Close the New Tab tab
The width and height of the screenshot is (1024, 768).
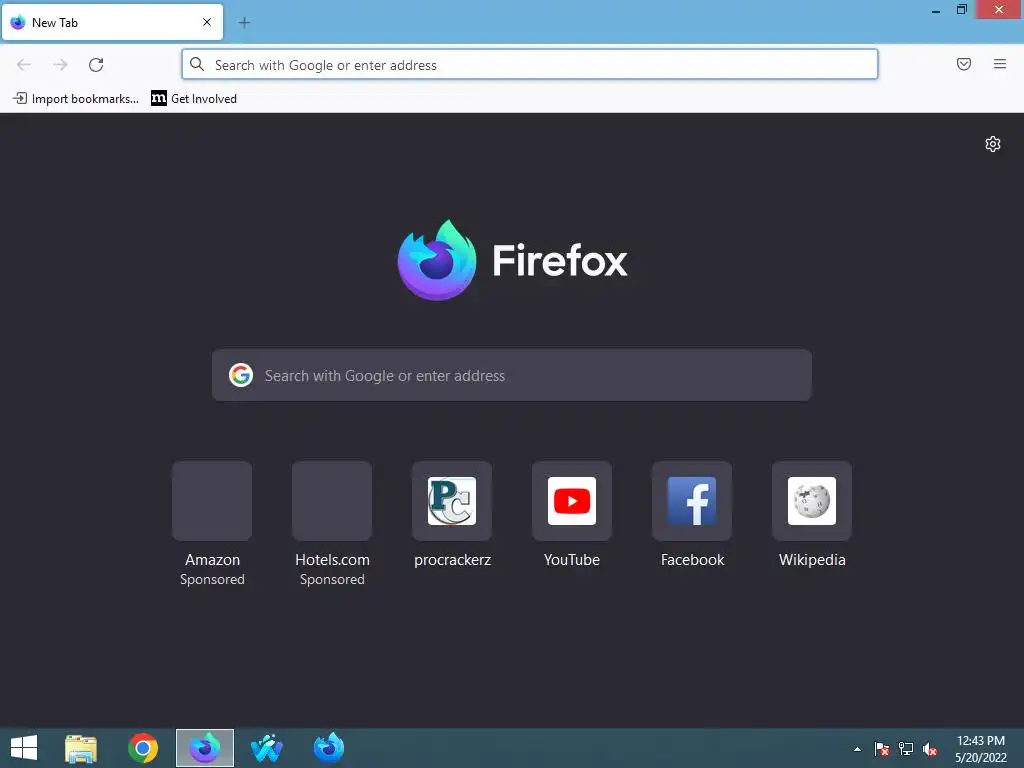click(207, 22)
